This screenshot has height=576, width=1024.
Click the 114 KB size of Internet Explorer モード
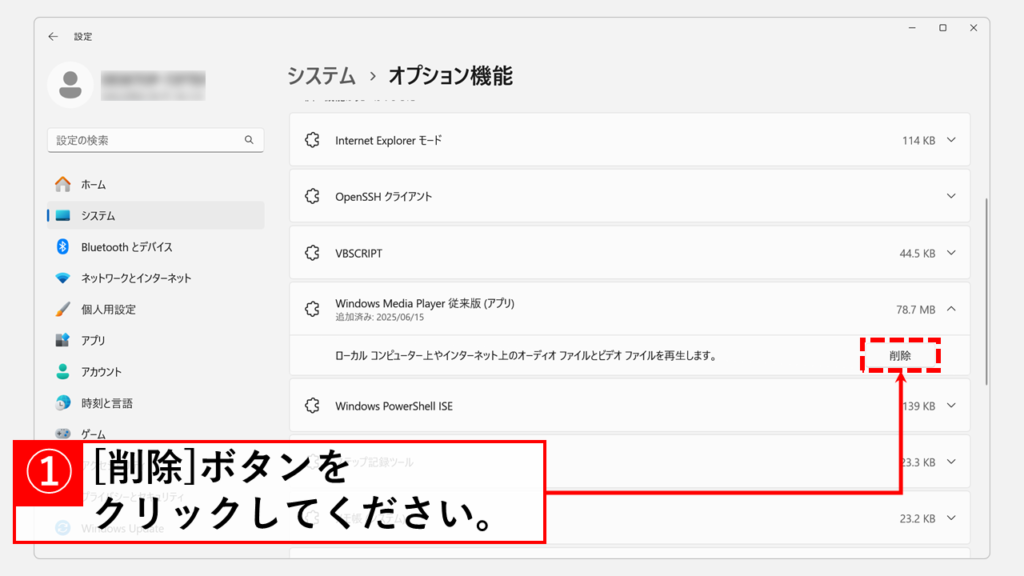[x=918, y=140]
